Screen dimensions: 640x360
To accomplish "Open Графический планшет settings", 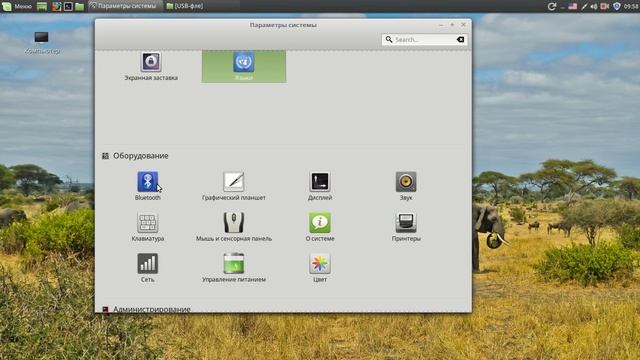I will (234, 186).
